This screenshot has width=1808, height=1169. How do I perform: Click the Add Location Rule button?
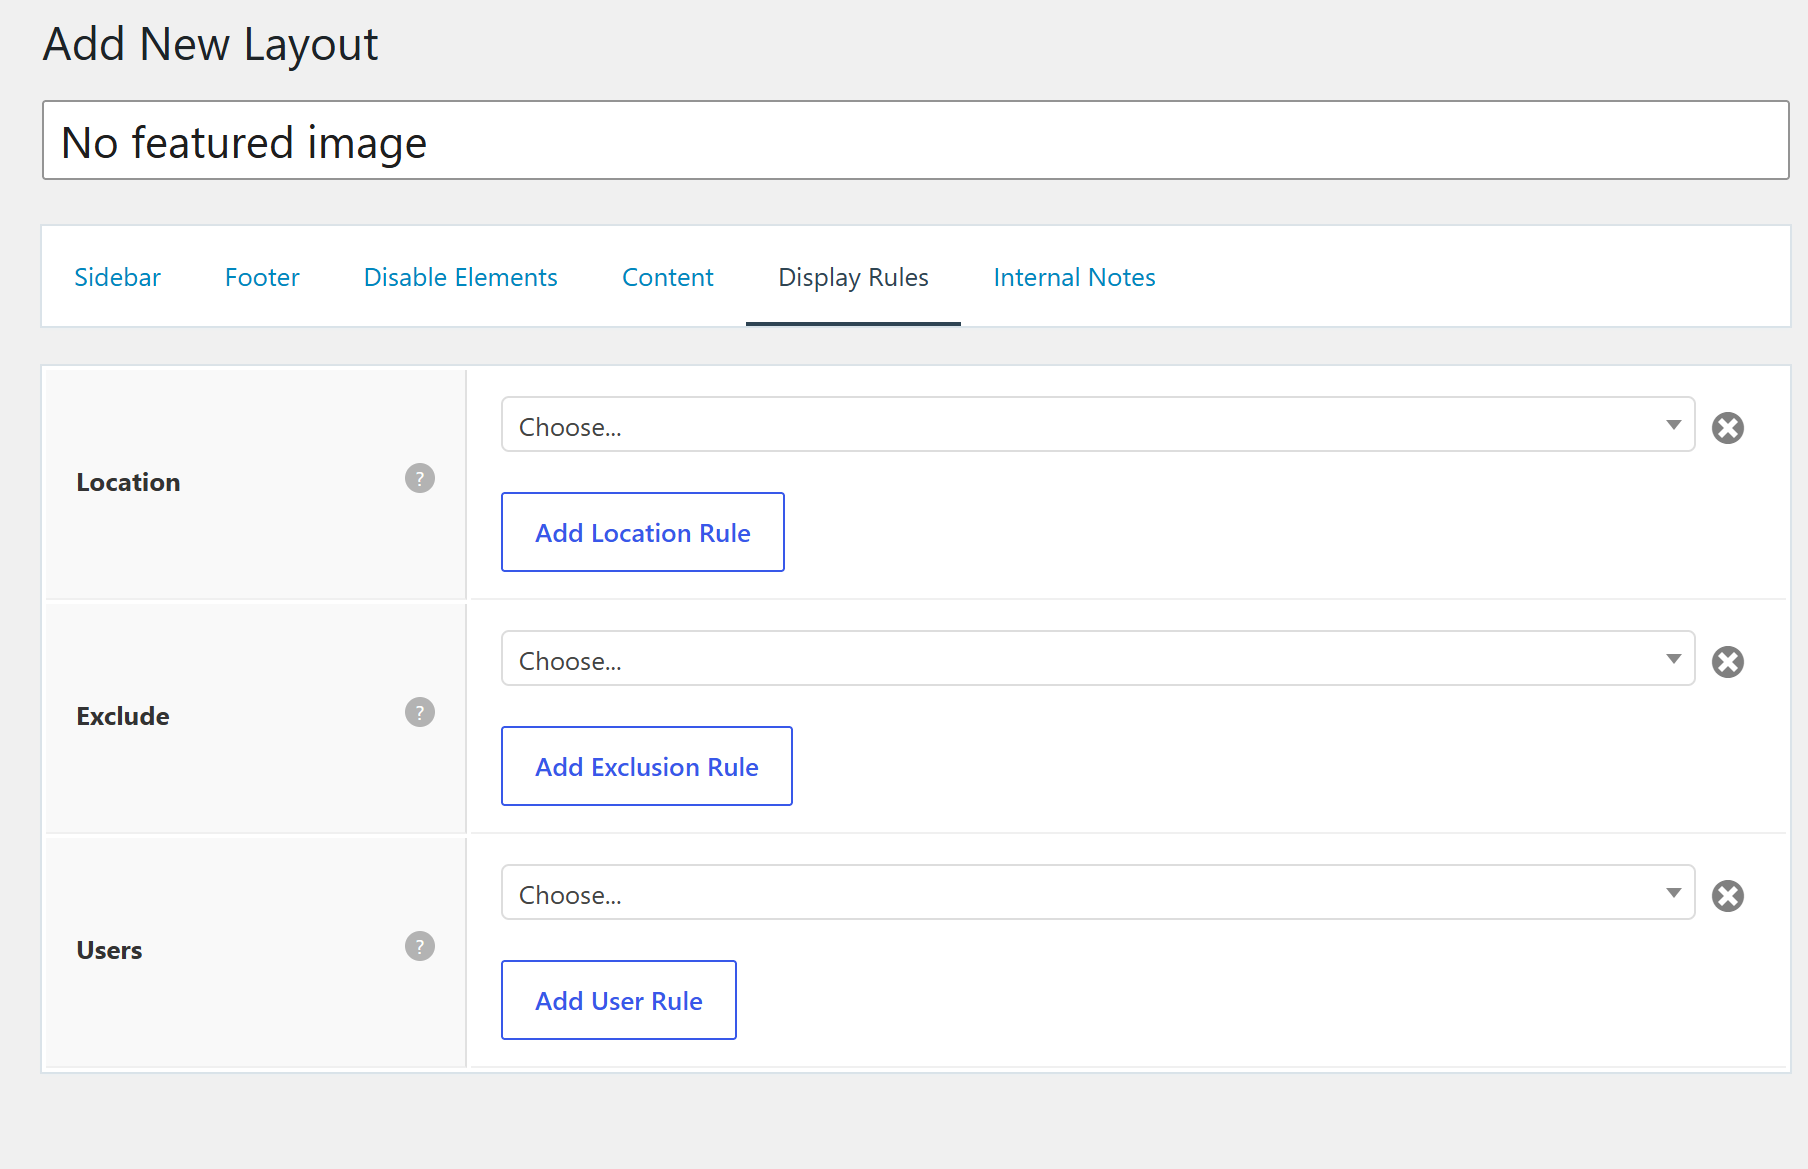click(x=643, y=532)
